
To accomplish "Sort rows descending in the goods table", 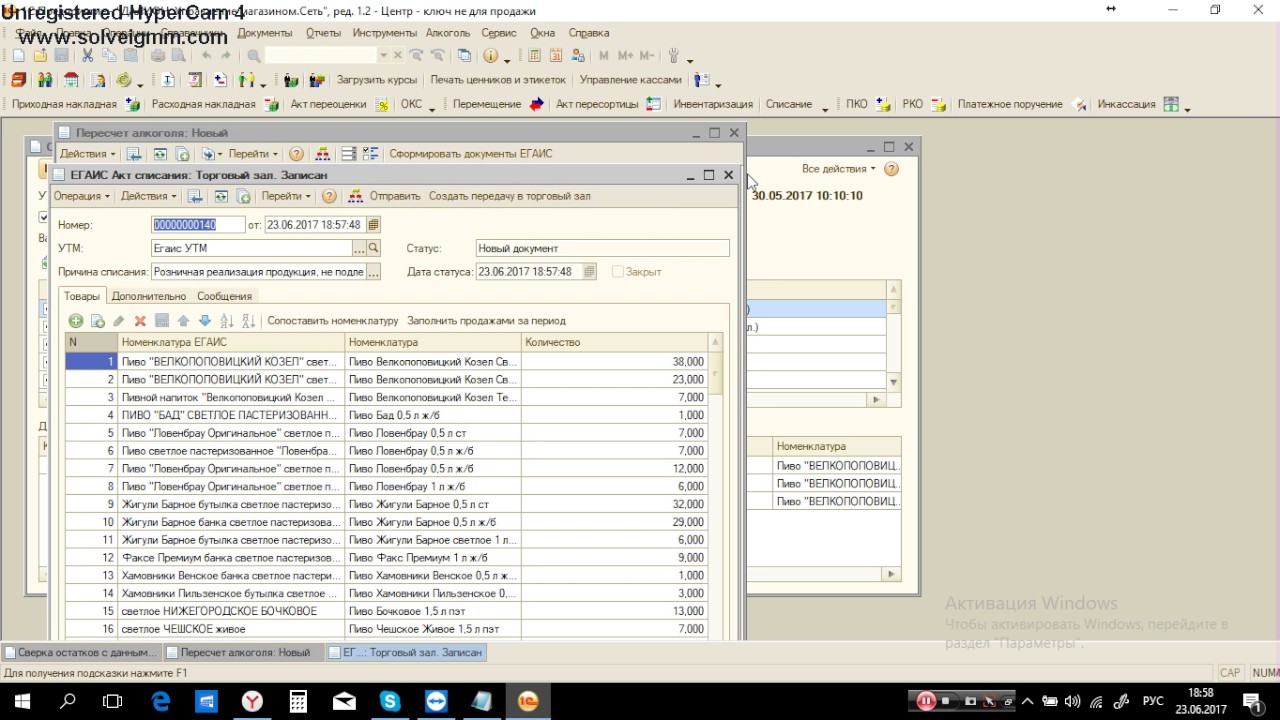I will click(249, 321).
